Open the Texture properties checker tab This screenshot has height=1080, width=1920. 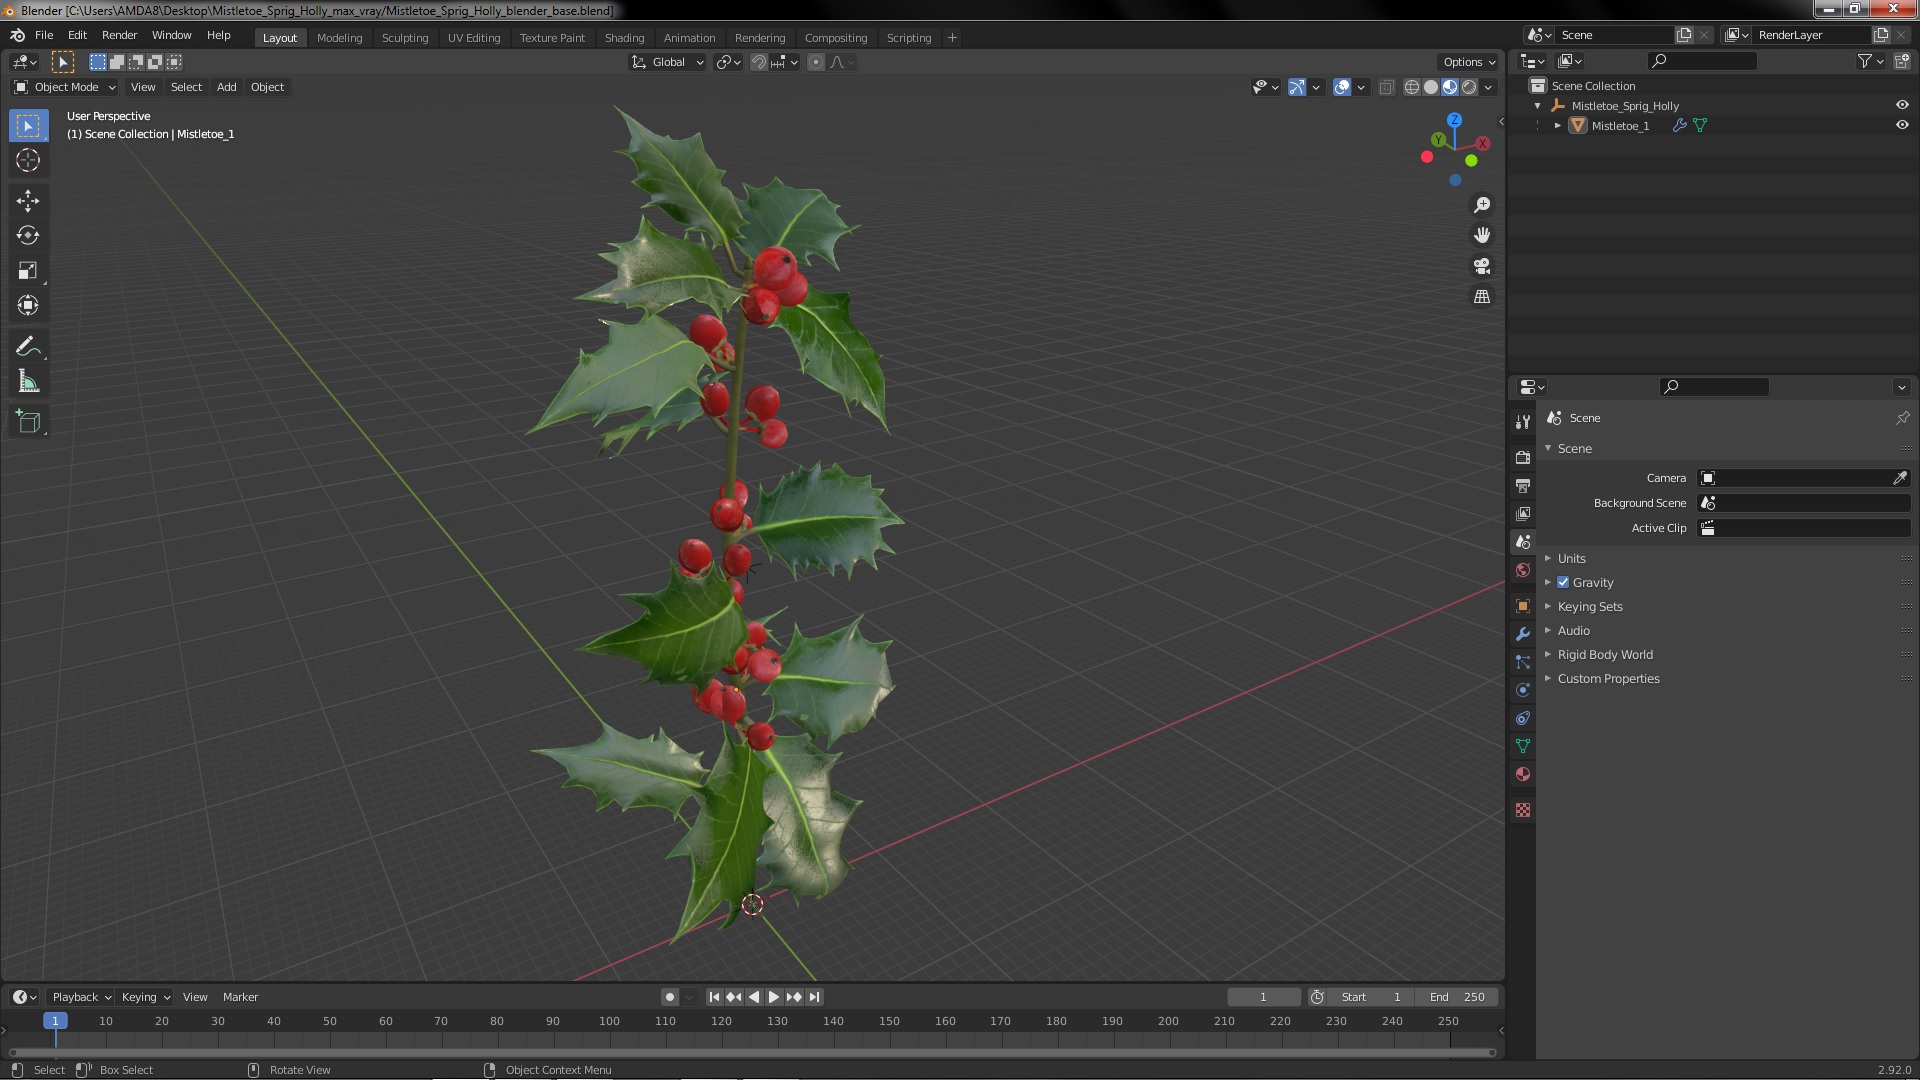click(x=1523, y=810)
